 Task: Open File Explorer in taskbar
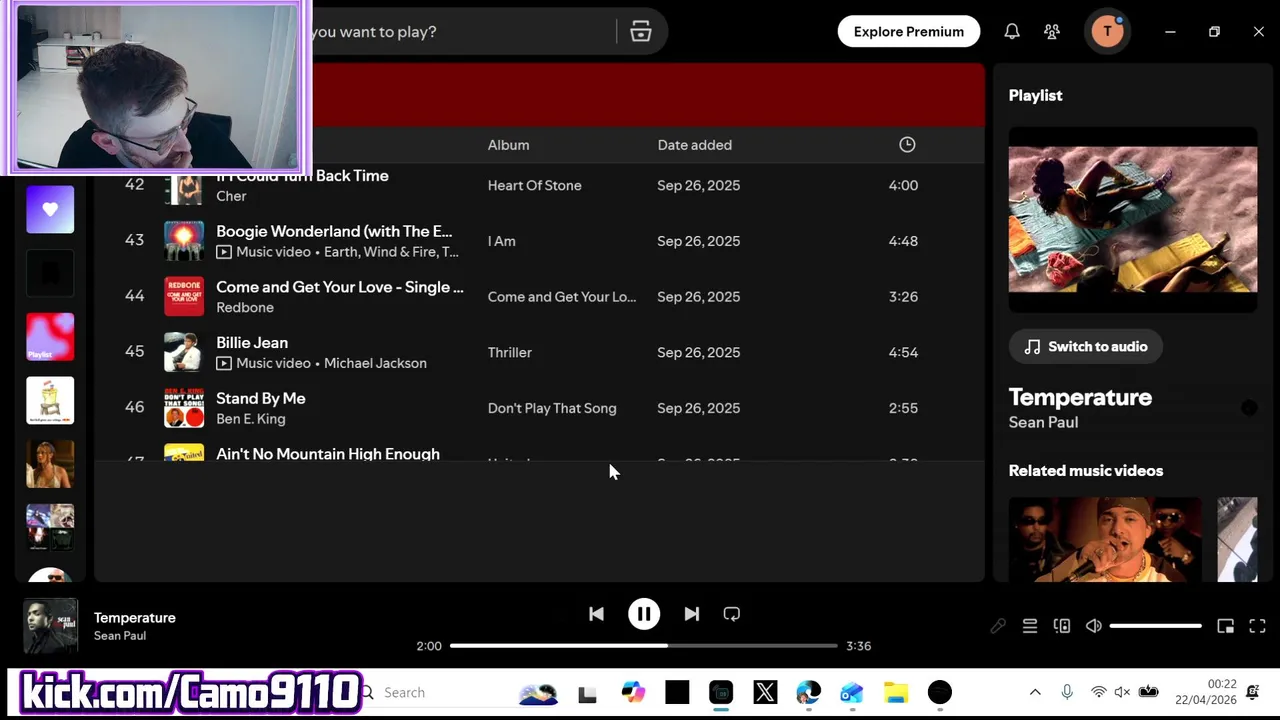coord(895,692)
